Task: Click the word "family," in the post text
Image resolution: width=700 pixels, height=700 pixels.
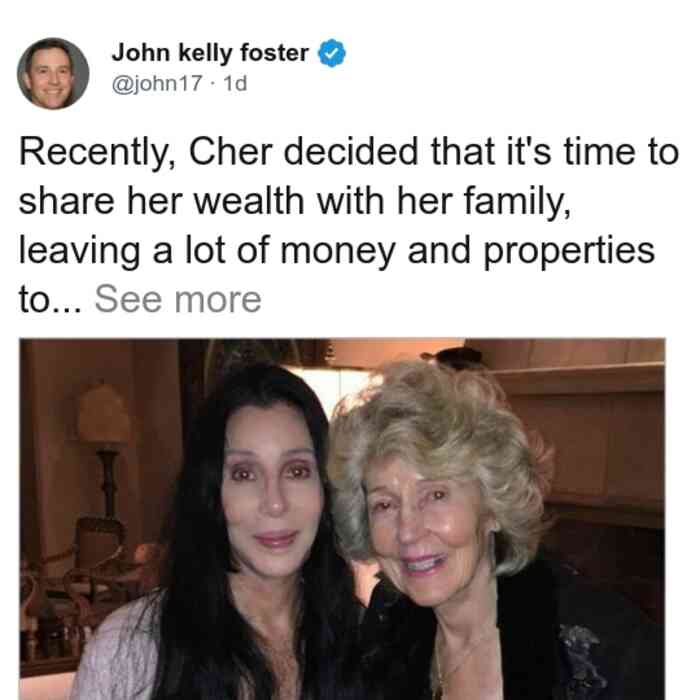Action: click(517, 202)
